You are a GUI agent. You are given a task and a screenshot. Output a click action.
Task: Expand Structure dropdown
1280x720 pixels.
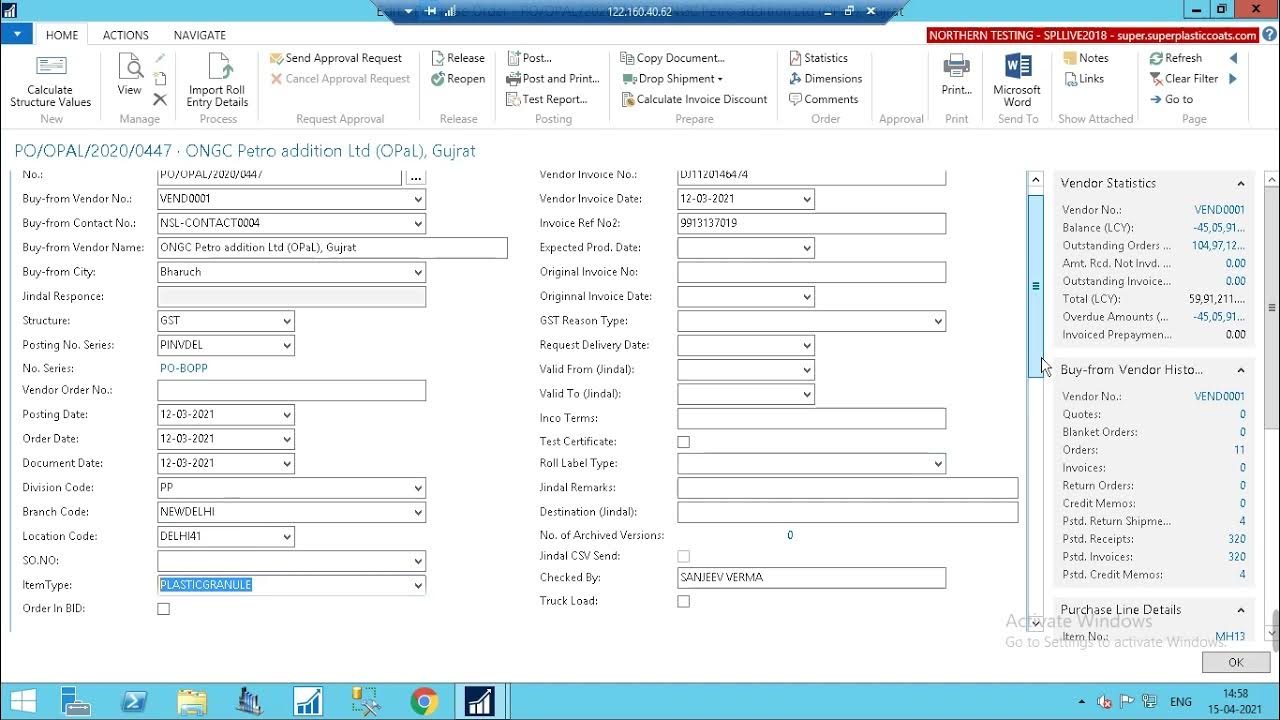coord(287,321)
